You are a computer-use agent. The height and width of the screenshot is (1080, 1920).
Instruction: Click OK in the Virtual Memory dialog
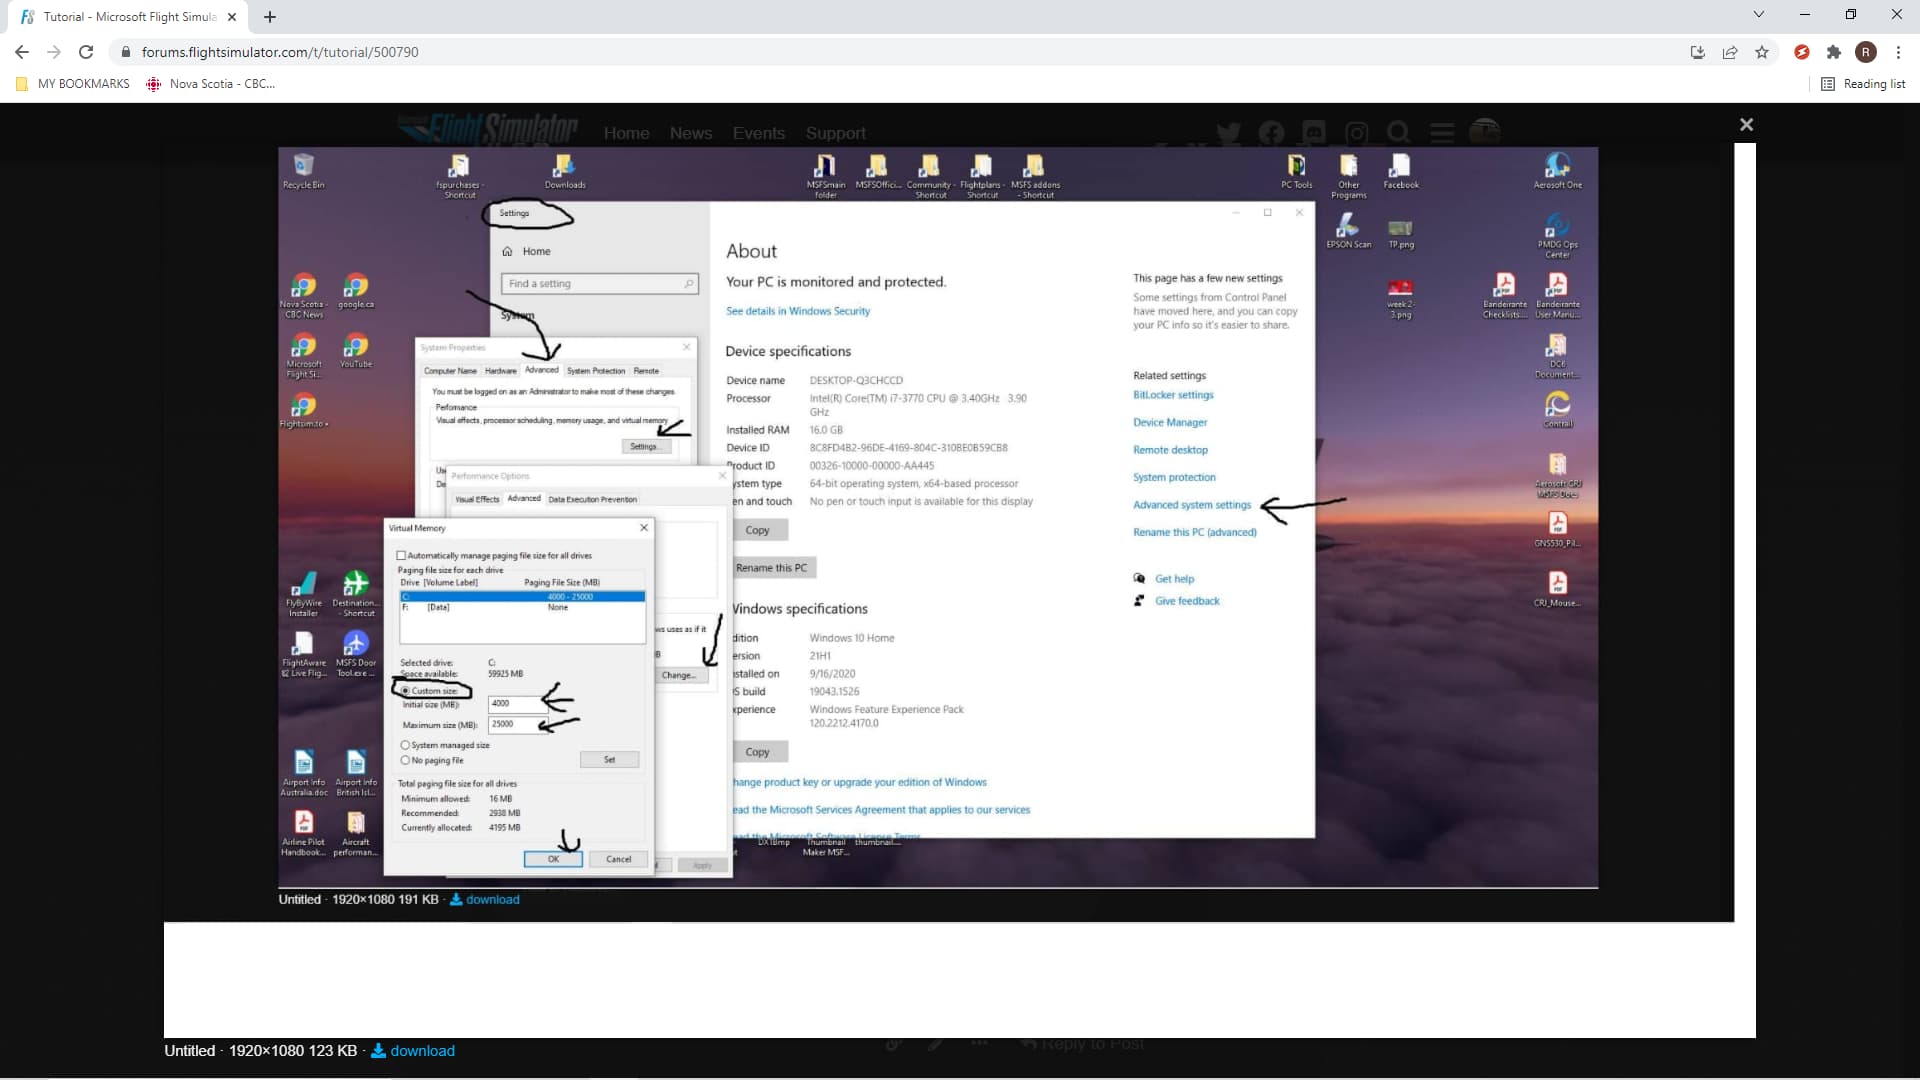(553, 859)
